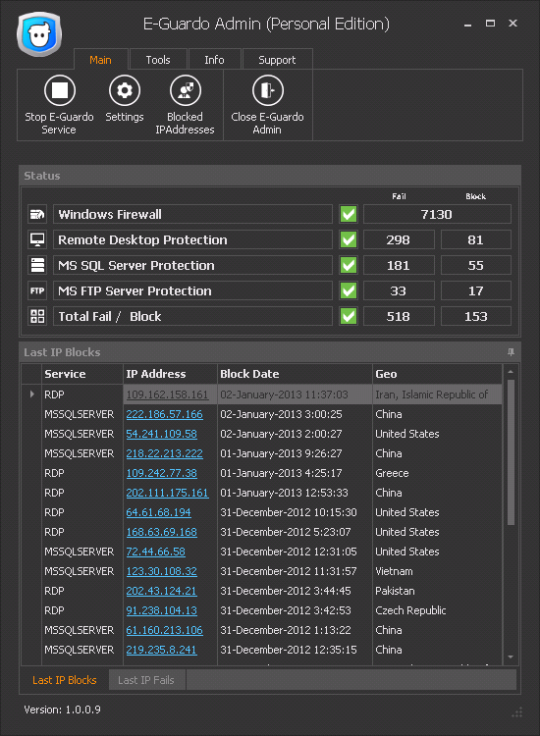Open IP link 54.241.109.58
The image size is (540, 736).
162,434
